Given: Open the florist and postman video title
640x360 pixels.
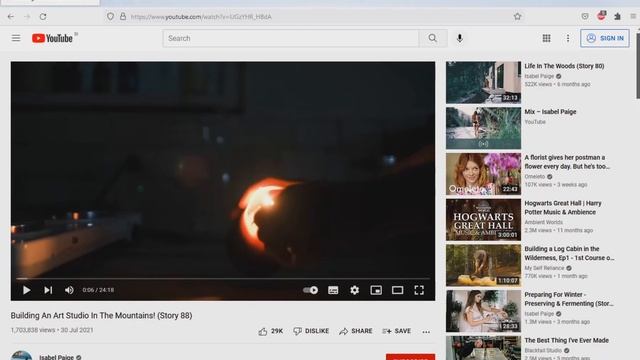Looking at the screenshot, I should point(567,162).
